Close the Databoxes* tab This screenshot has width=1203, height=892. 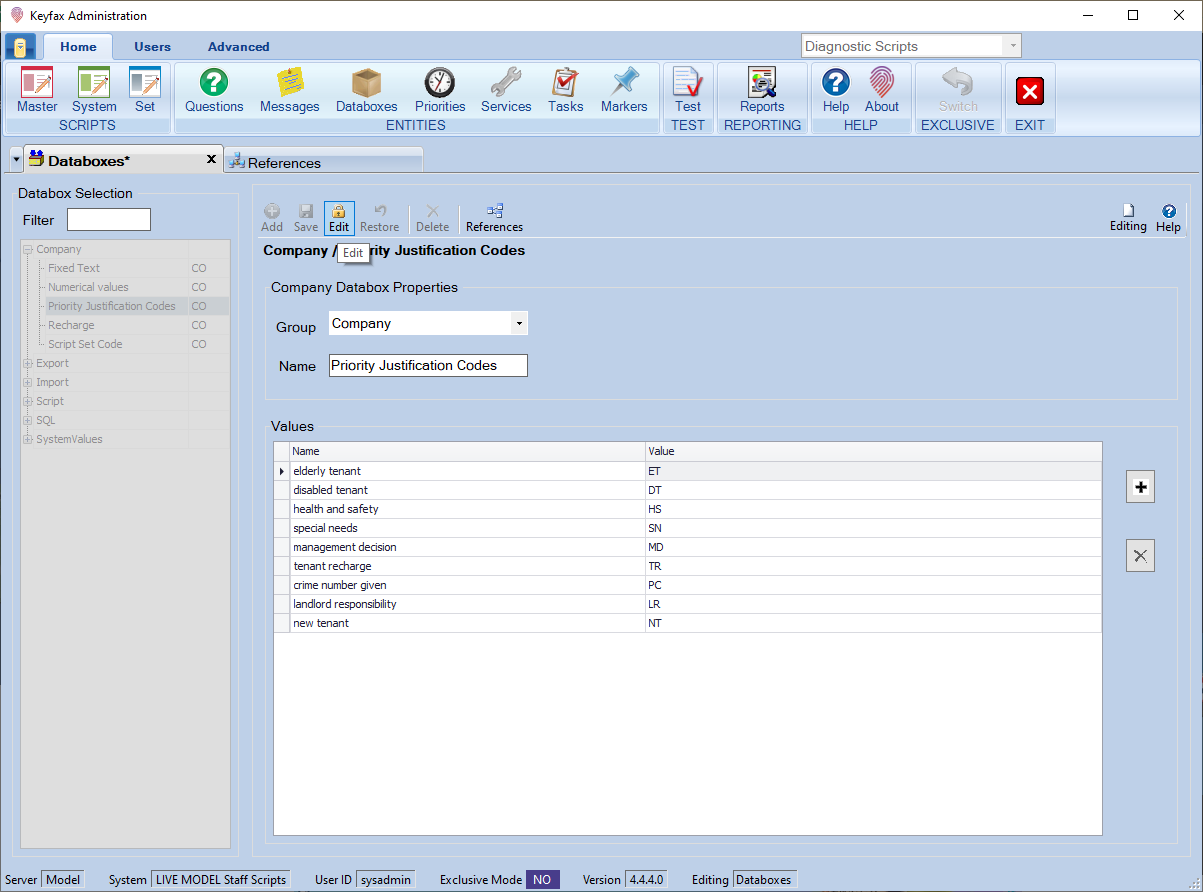point(211,159)
